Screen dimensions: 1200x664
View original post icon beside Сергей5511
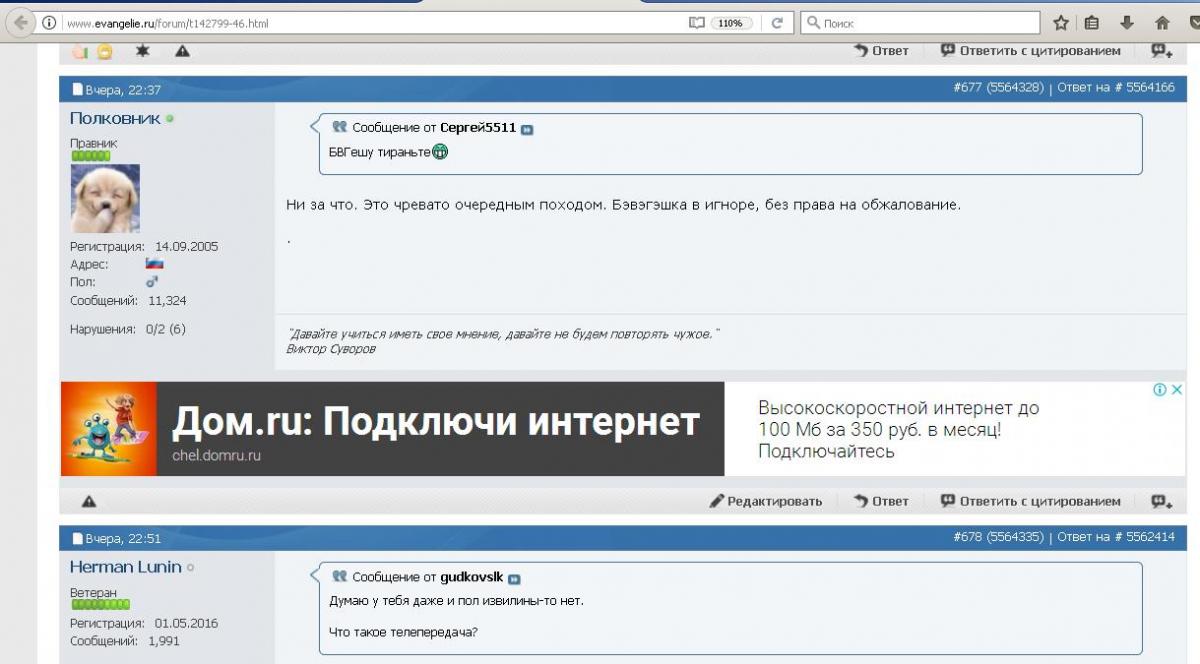[x=527, y=129]
